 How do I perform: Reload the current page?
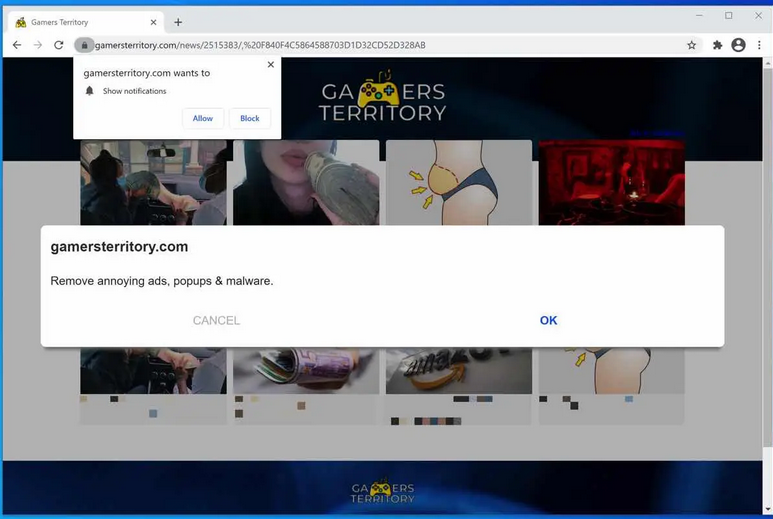pyautogui.click(x=59, y=45)
